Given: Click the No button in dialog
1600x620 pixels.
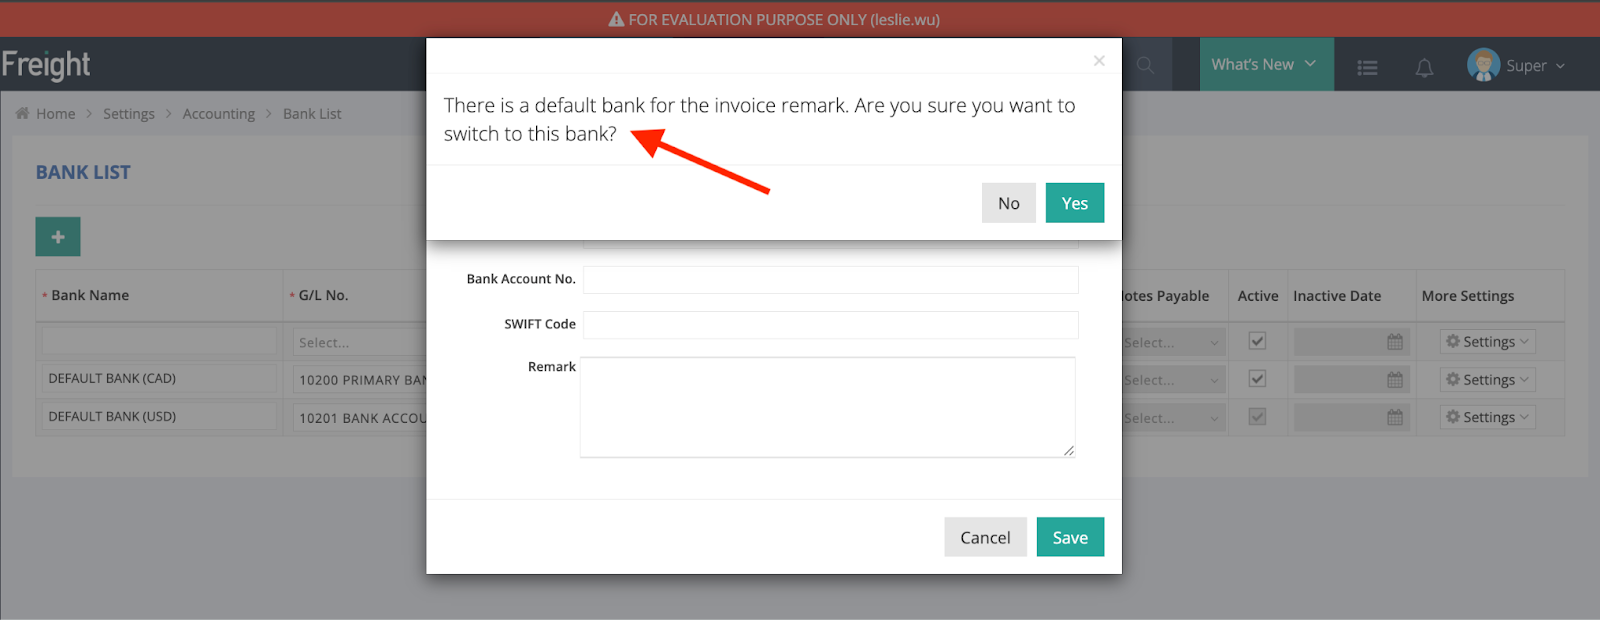Looking at the screenshot, I should tap(1008, 203).
